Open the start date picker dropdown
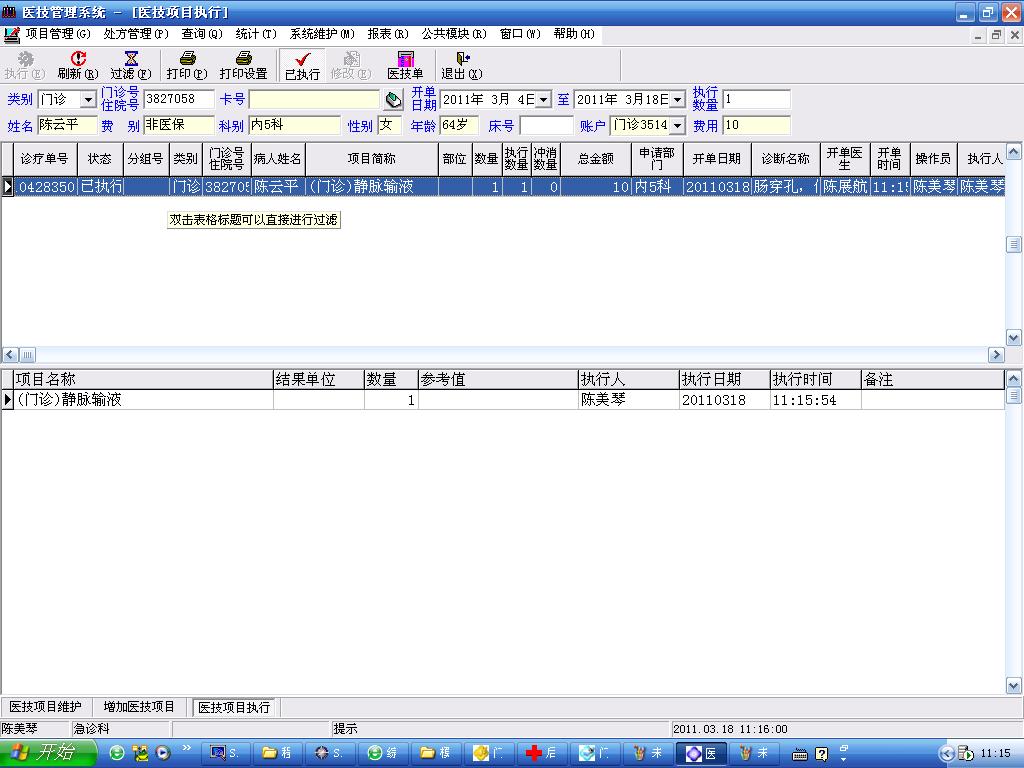Screen dimensions: 1024x768 [543, 100]
